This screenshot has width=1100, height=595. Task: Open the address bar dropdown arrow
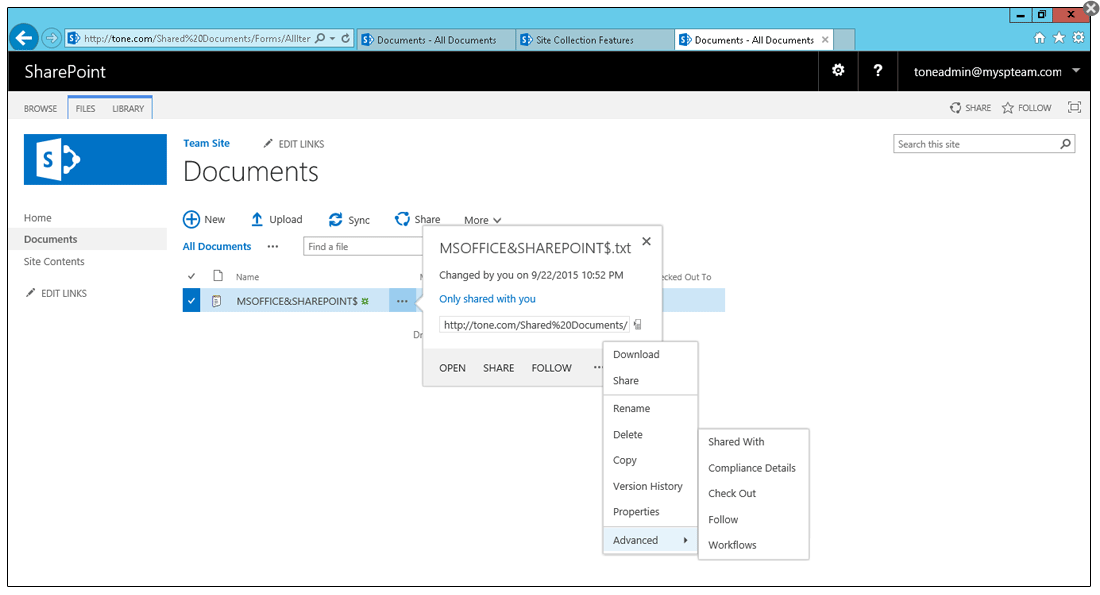(333, 39)
